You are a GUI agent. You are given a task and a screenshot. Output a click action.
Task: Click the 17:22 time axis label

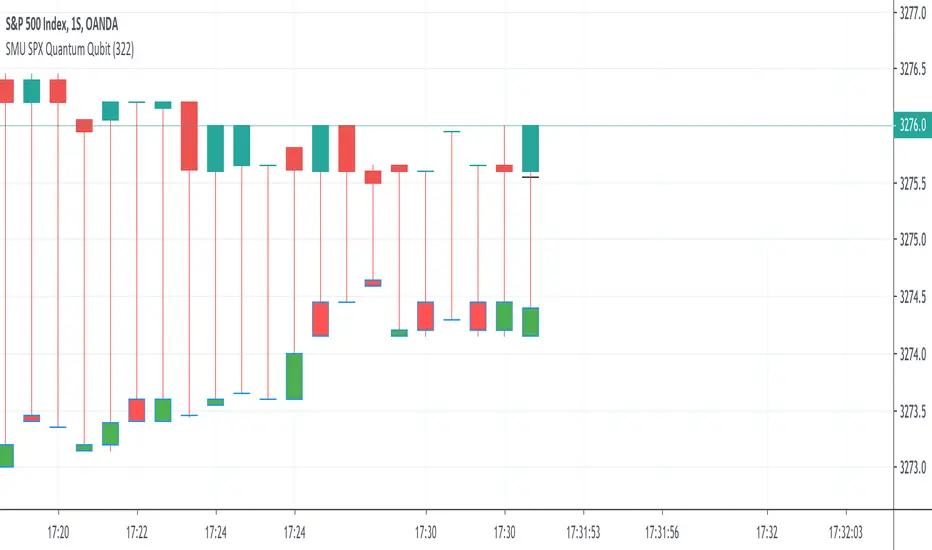(138, 527)
